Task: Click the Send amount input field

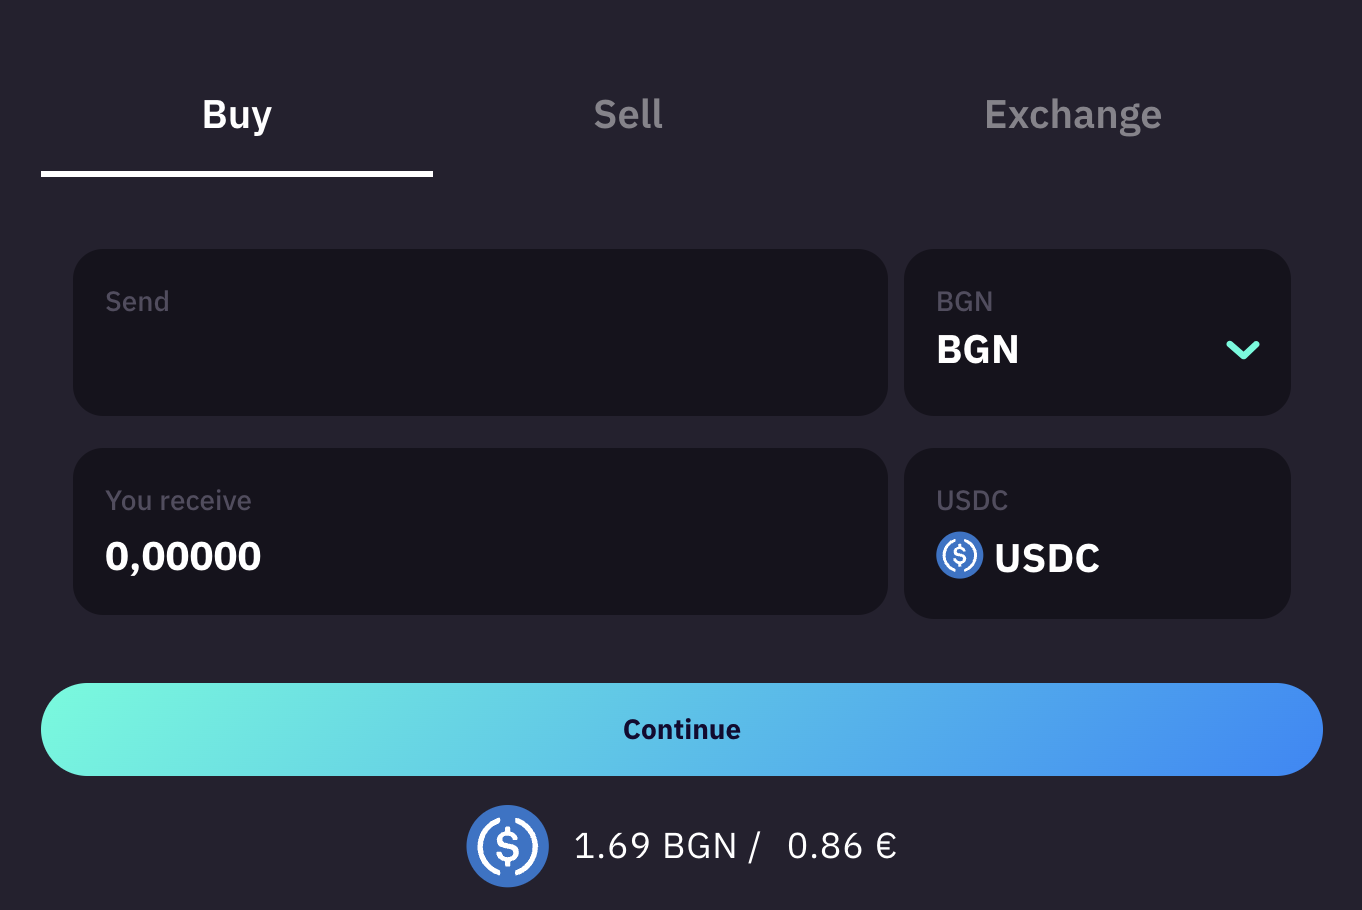Action: [x=480, y=350]
